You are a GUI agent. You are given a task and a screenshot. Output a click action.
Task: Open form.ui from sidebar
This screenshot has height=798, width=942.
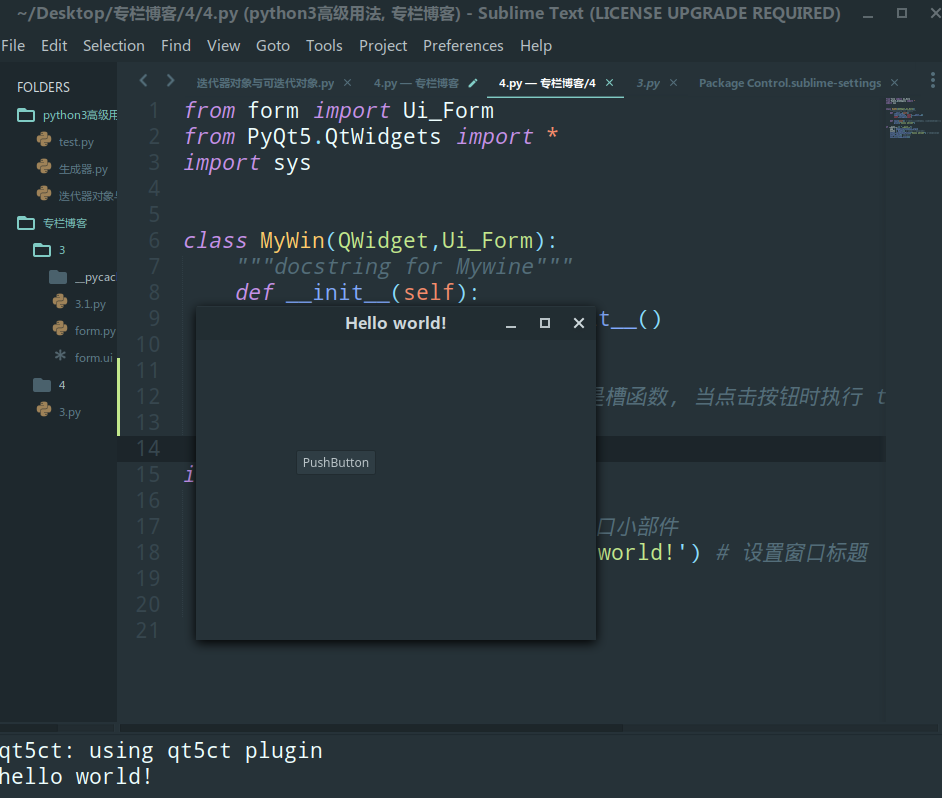(94, 358)
